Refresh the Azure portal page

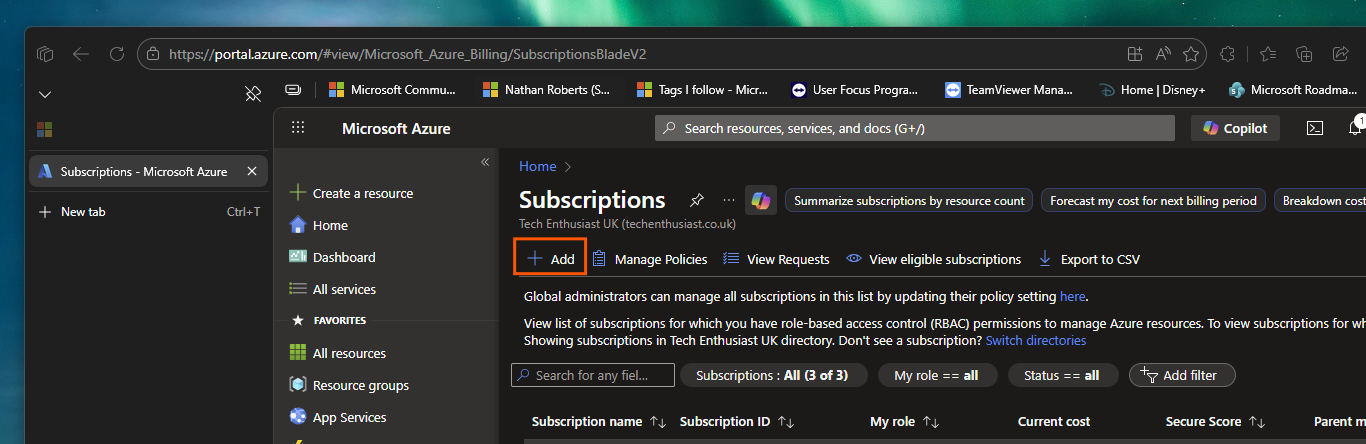(117, 54)
